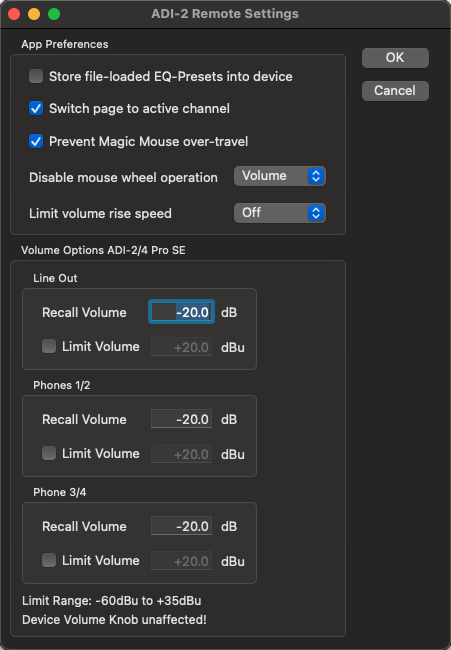
Task: Click the Line Out Recall Volume field
Action: 182,312
